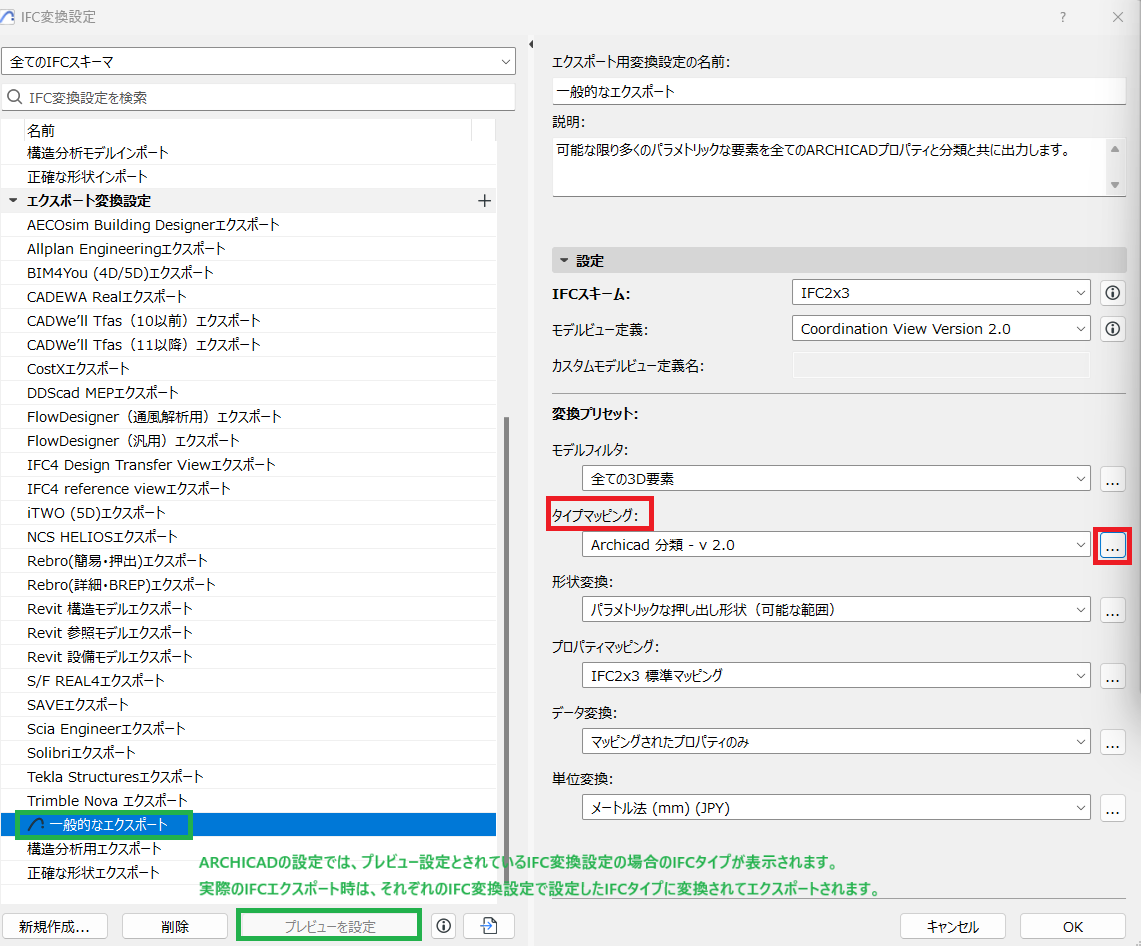Open the 全てのIFCスキーマ dropdown
Viewport: 1141px width, 946px height.
[258, 62]
